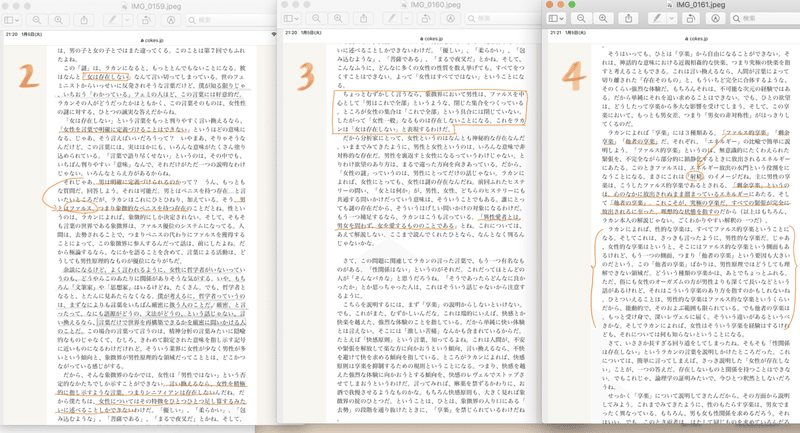The width and height of the screenshot is (800, 433).
Task: Select highlight pen in IMG_0160.jpeg window
Action: pyautogui.click(x=392, y=18)
